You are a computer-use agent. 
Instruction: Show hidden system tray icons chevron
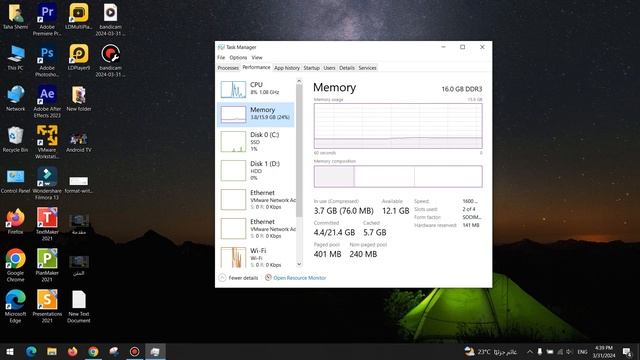point(529,351)
